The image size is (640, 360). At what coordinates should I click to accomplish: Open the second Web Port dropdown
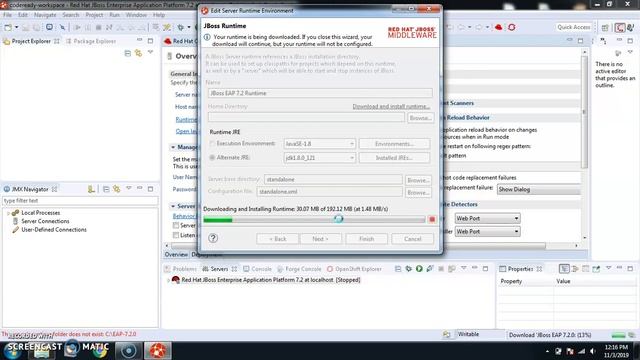coord(487,231)
